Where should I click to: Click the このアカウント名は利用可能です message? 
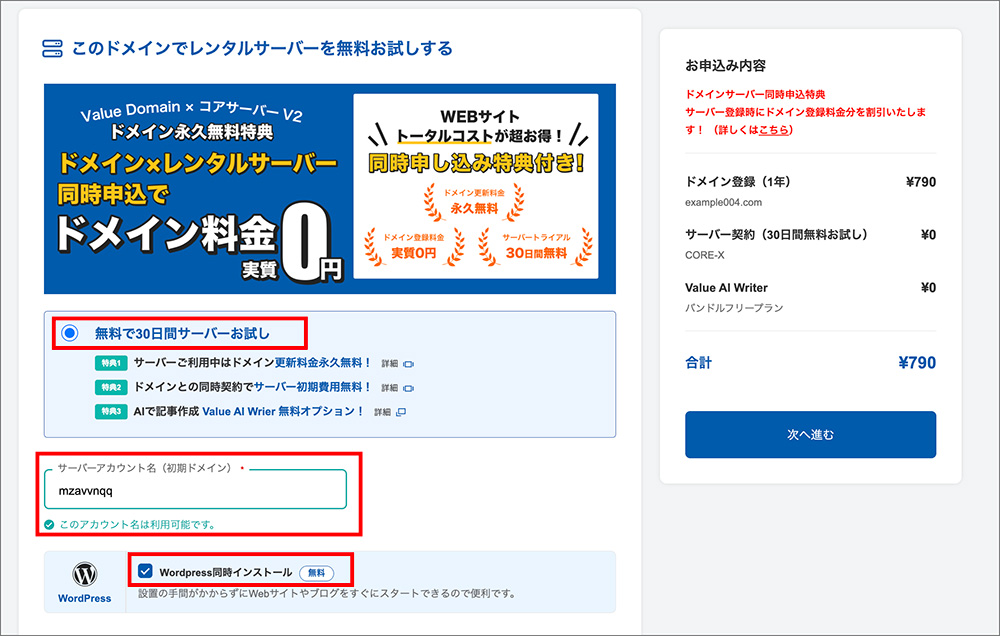[138, 524]
